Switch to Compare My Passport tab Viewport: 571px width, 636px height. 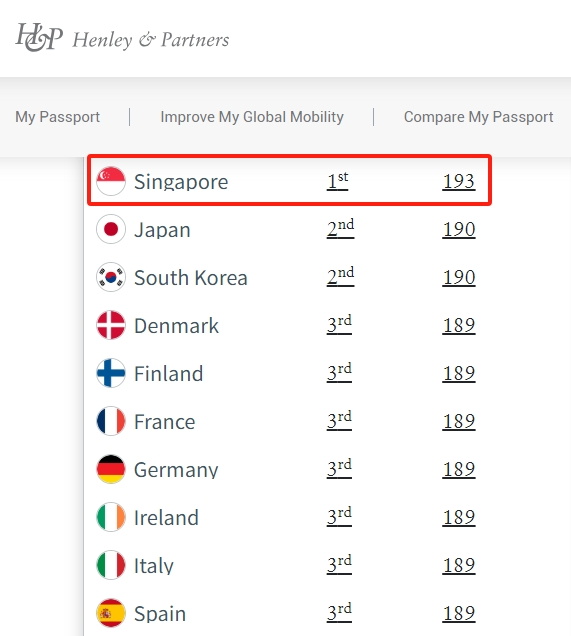coord(479,117)
